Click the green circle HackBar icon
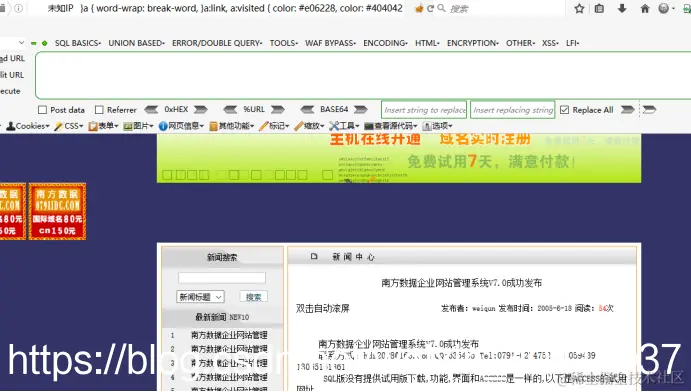691x392 pixels. click(45, 43)
